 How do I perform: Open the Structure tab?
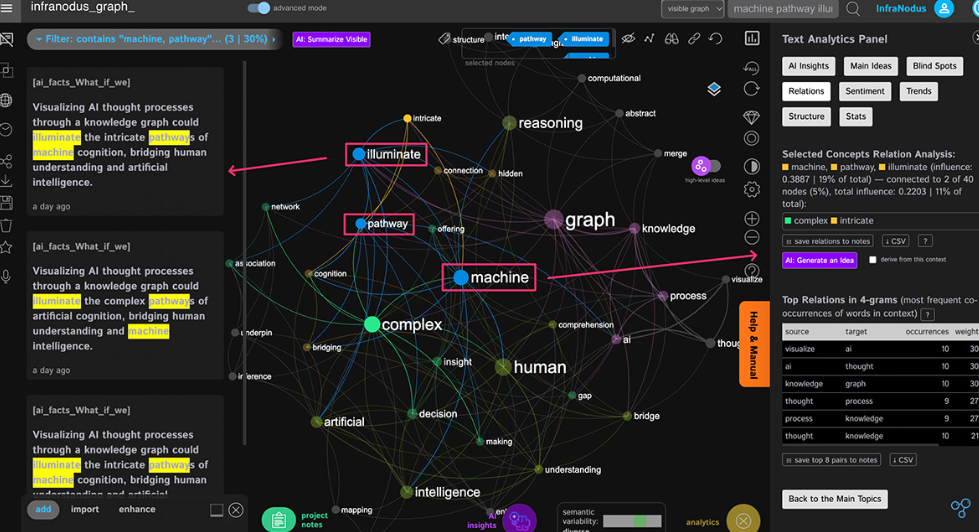click(x=806, y=117)
